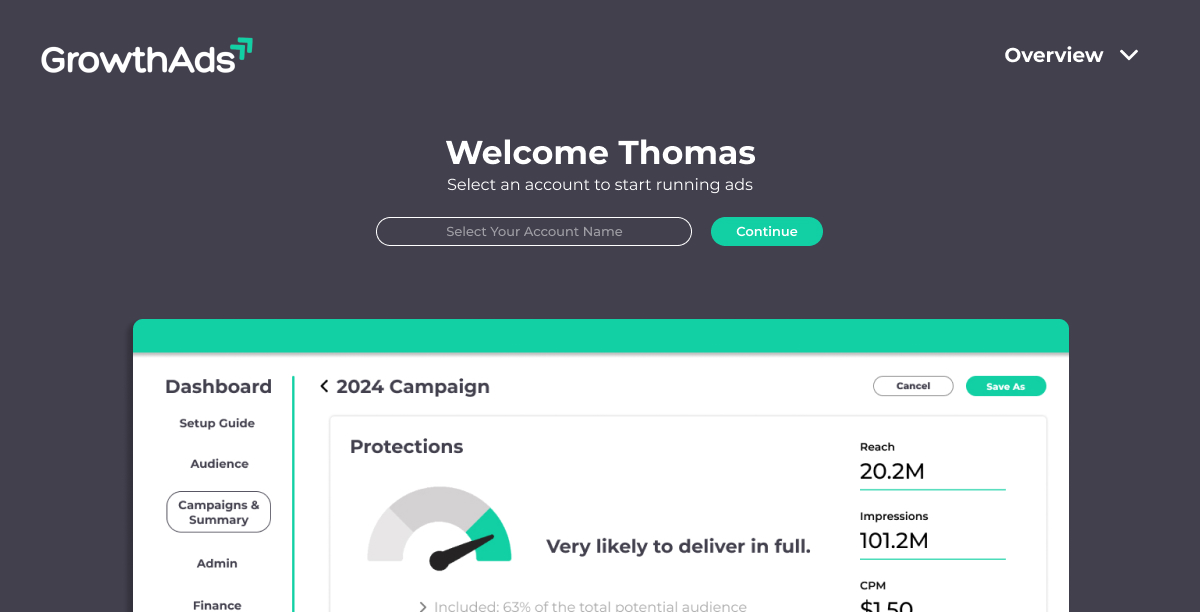Click the GrowthAds logo
This screenshot has height=612, width=1200.
pyautogui.click(x=147, y=56)
